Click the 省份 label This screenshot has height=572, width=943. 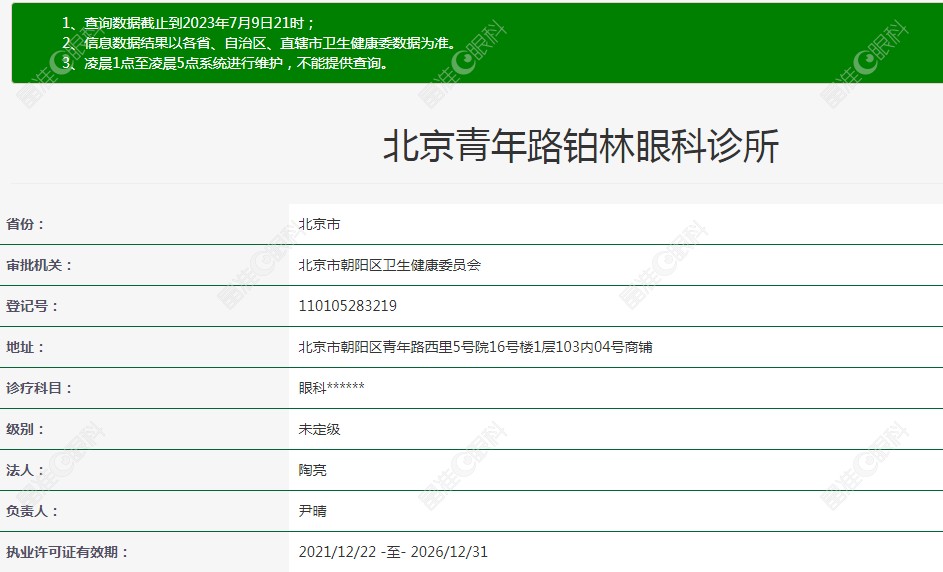[x=25, y=224]
